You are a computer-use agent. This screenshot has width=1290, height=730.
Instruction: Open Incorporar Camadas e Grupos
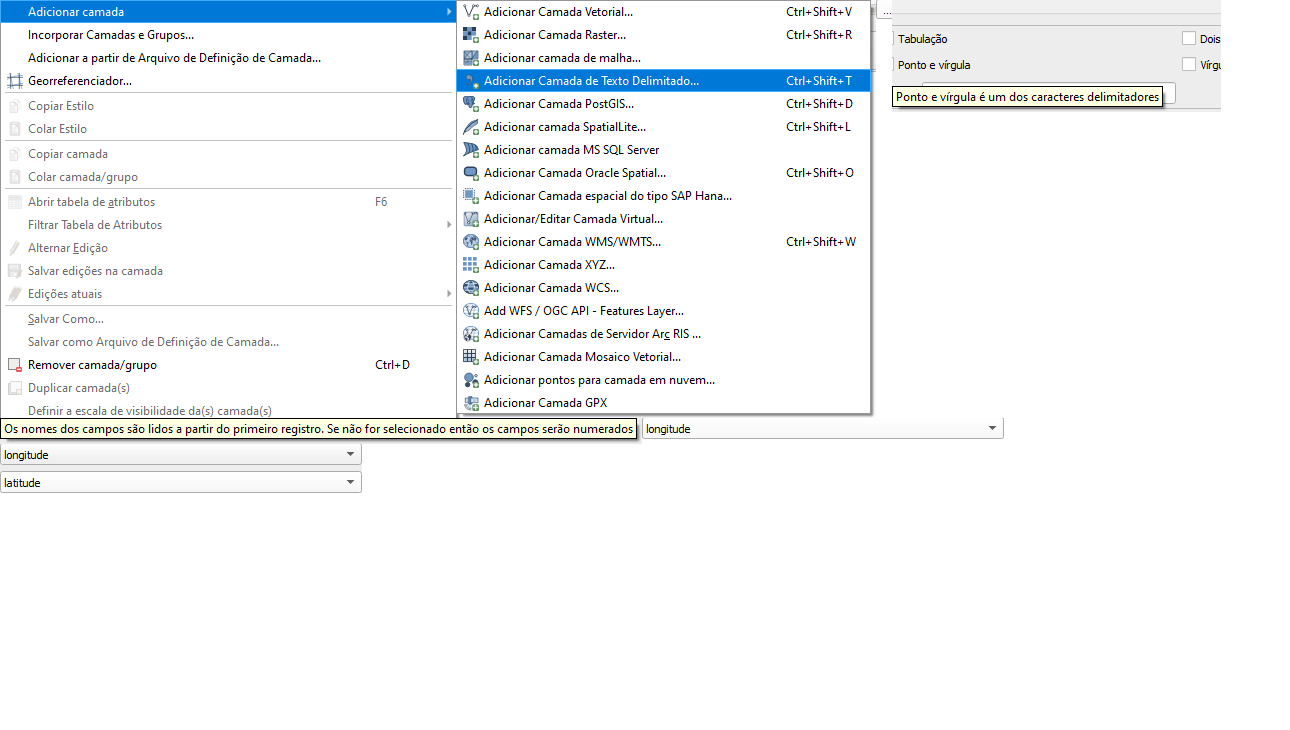(111, 35)
